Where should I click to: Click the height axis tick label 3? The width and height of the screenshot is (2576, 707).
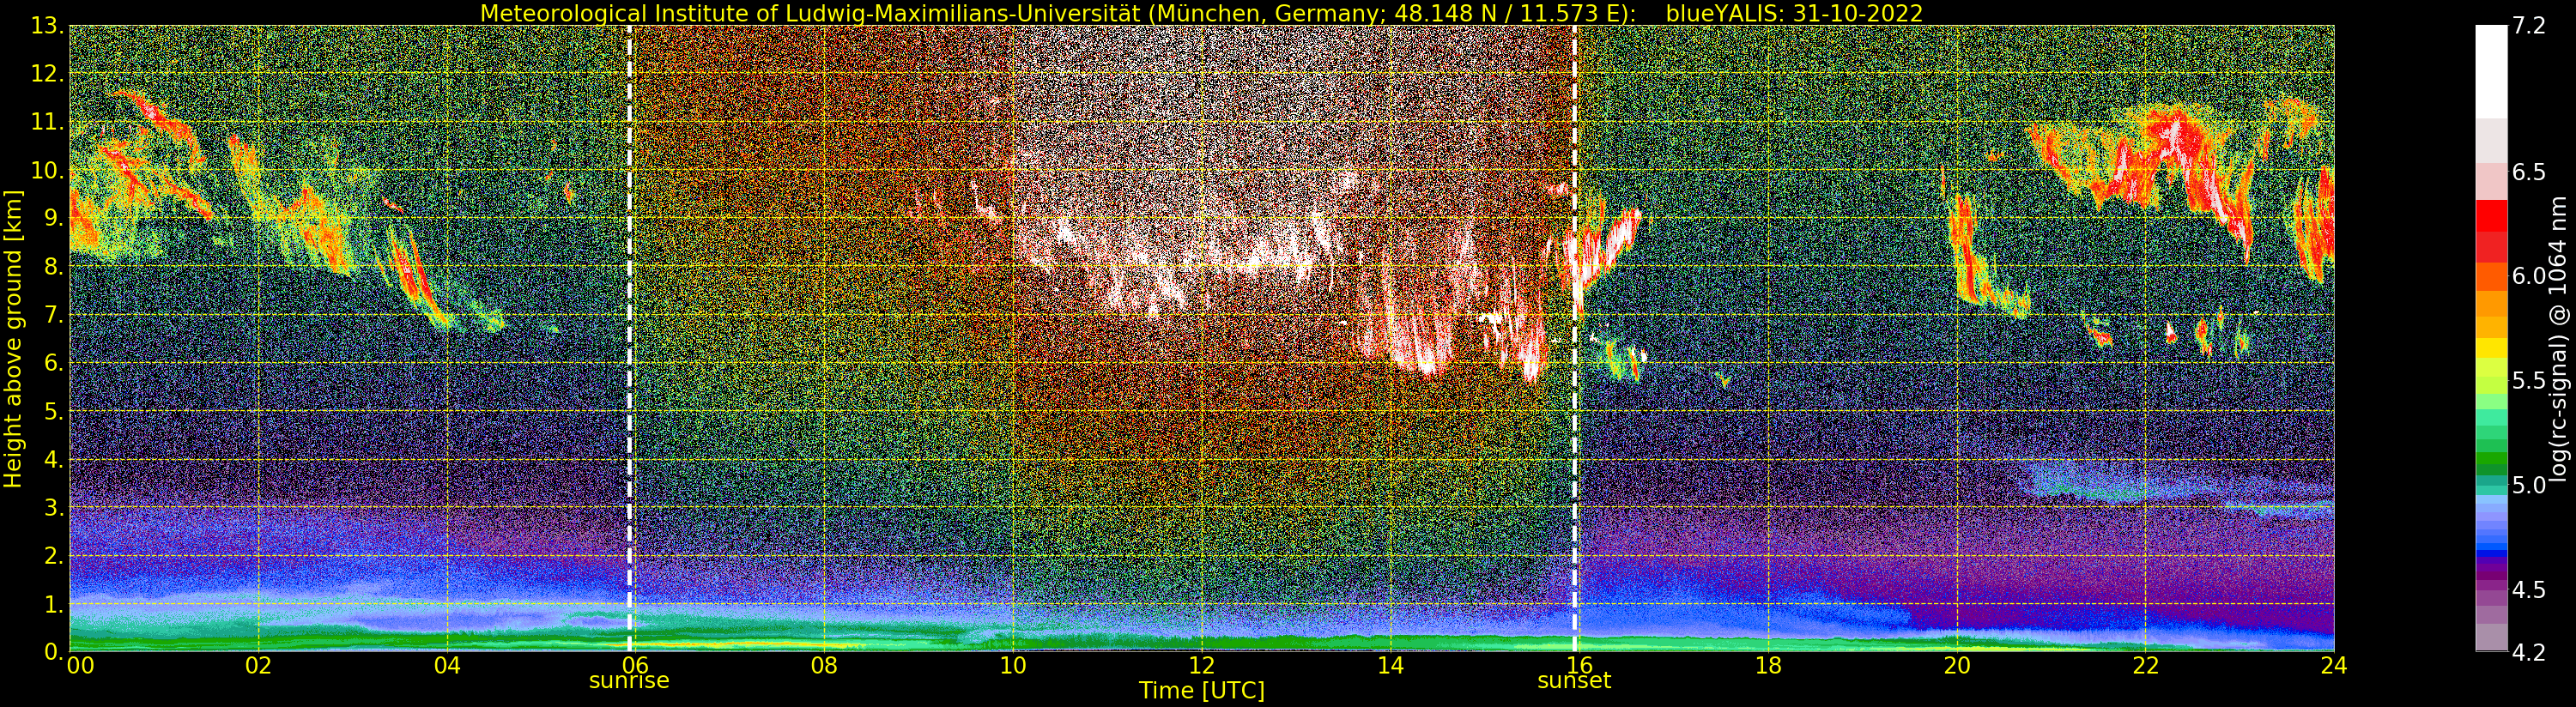point(53,507)
